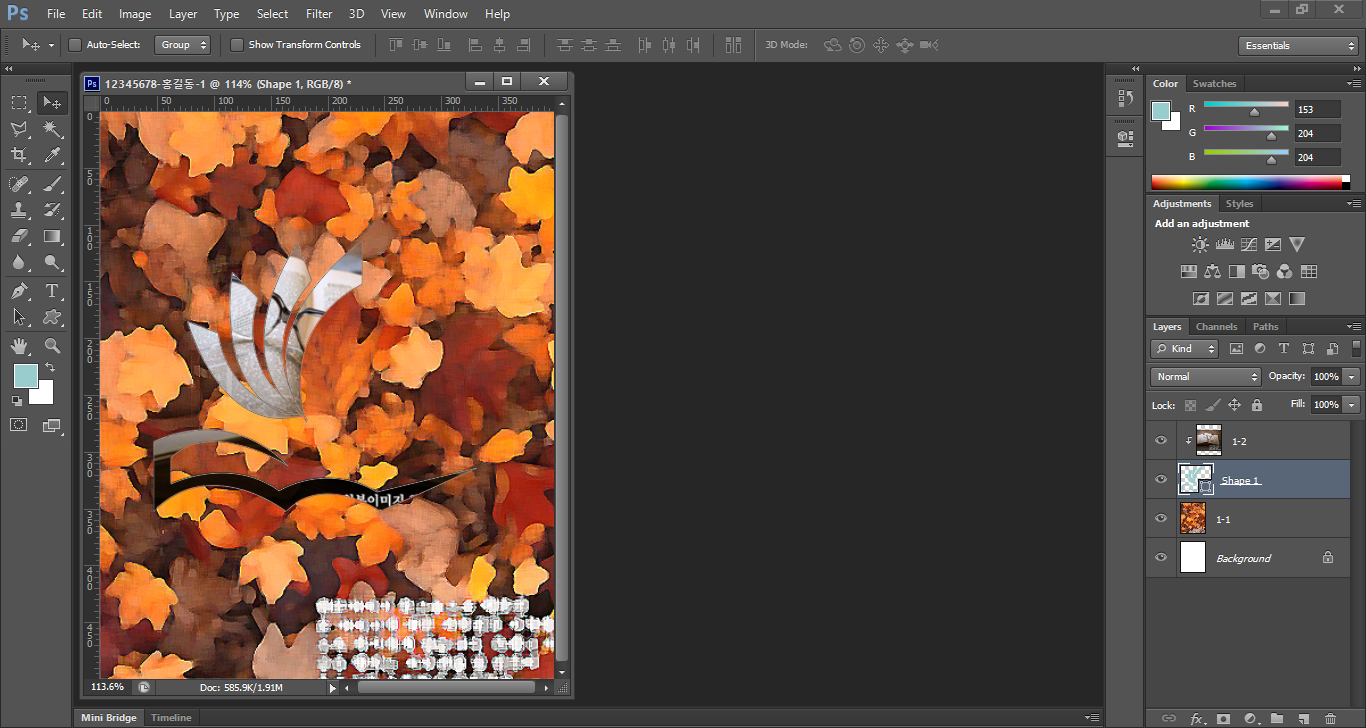Add a Levels adjustment
The width and height of the screenshot is (1366, 728).
point(1225,244)
